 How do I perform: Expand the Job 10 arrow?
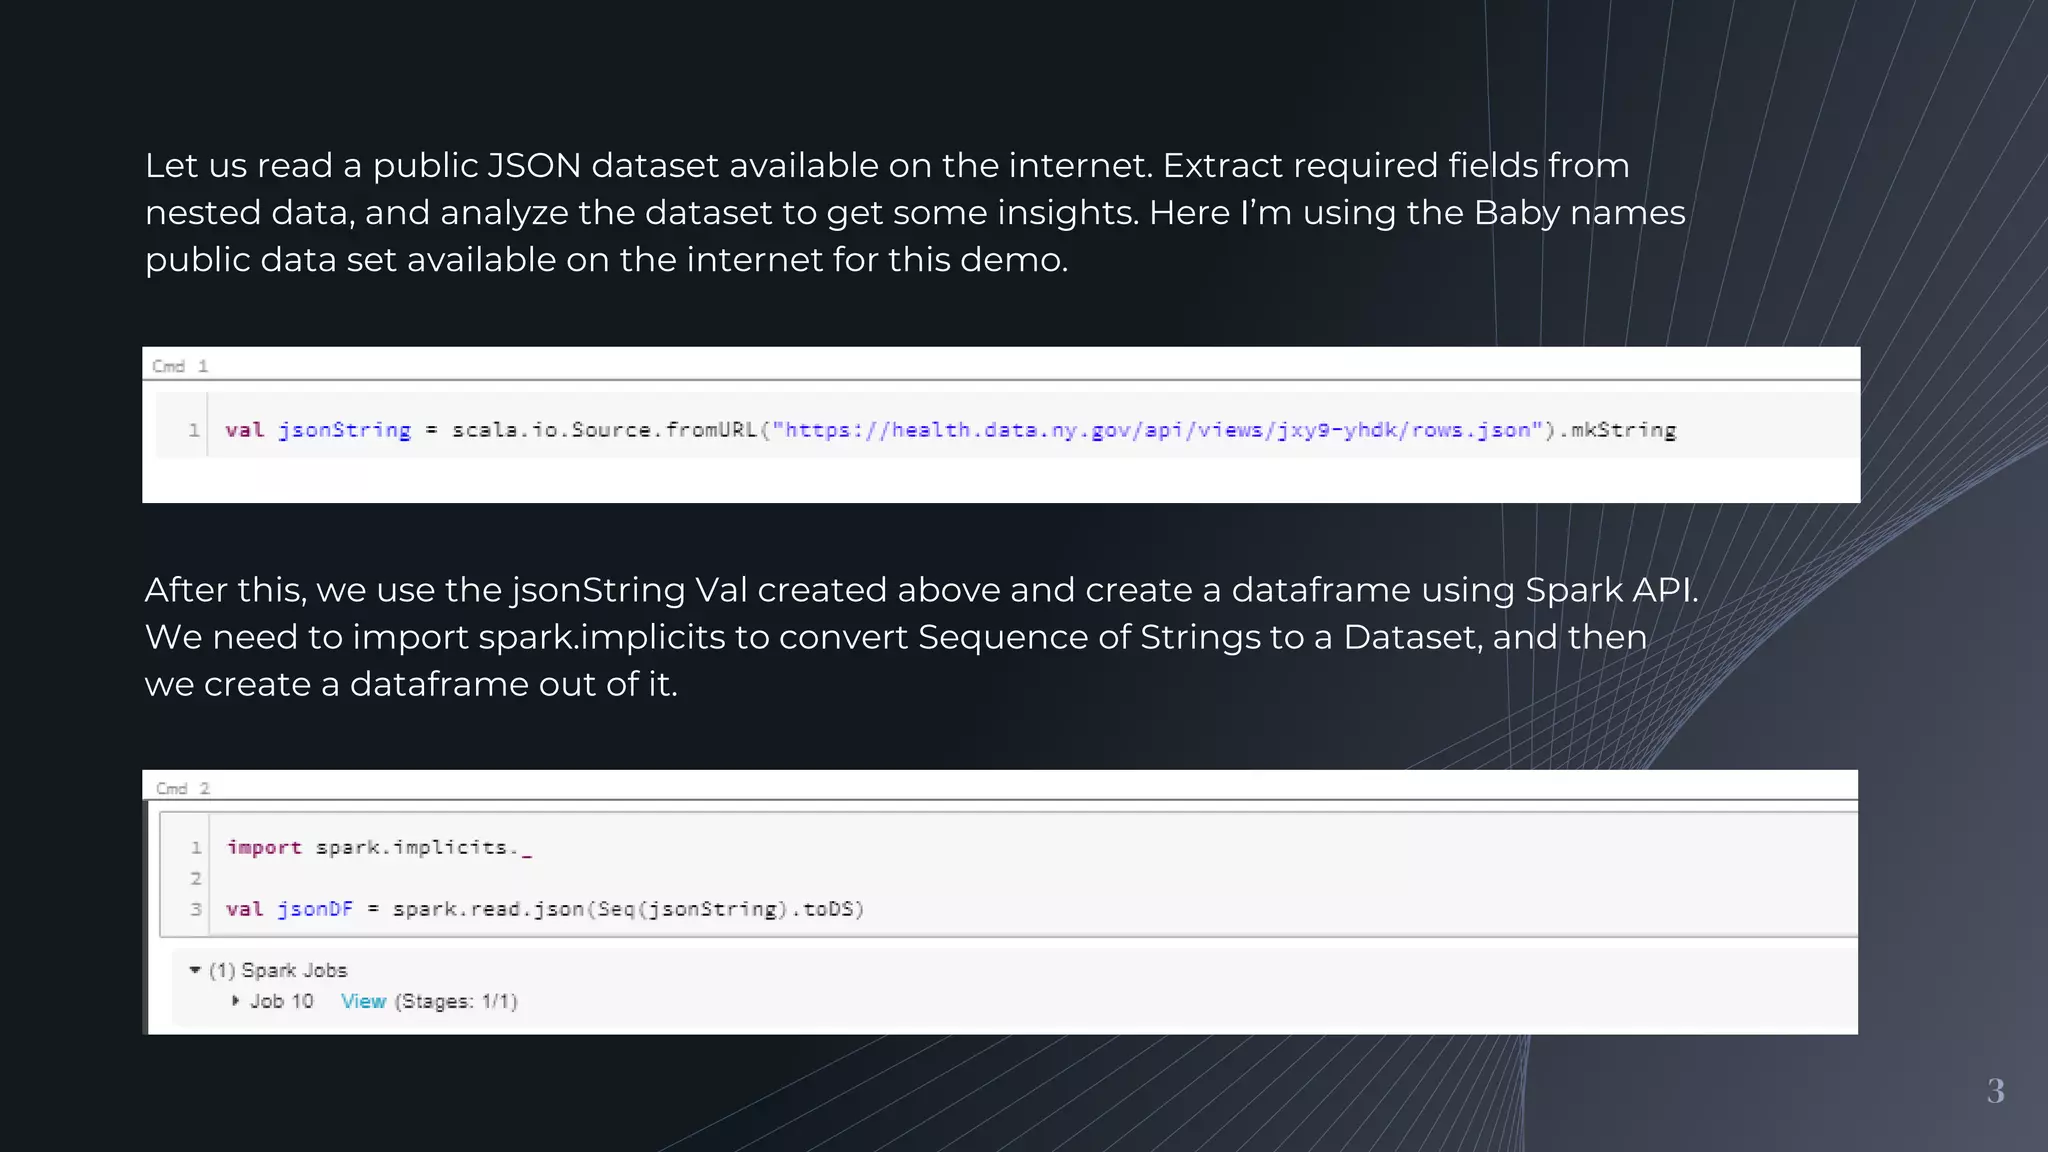tap(235, 1001)
